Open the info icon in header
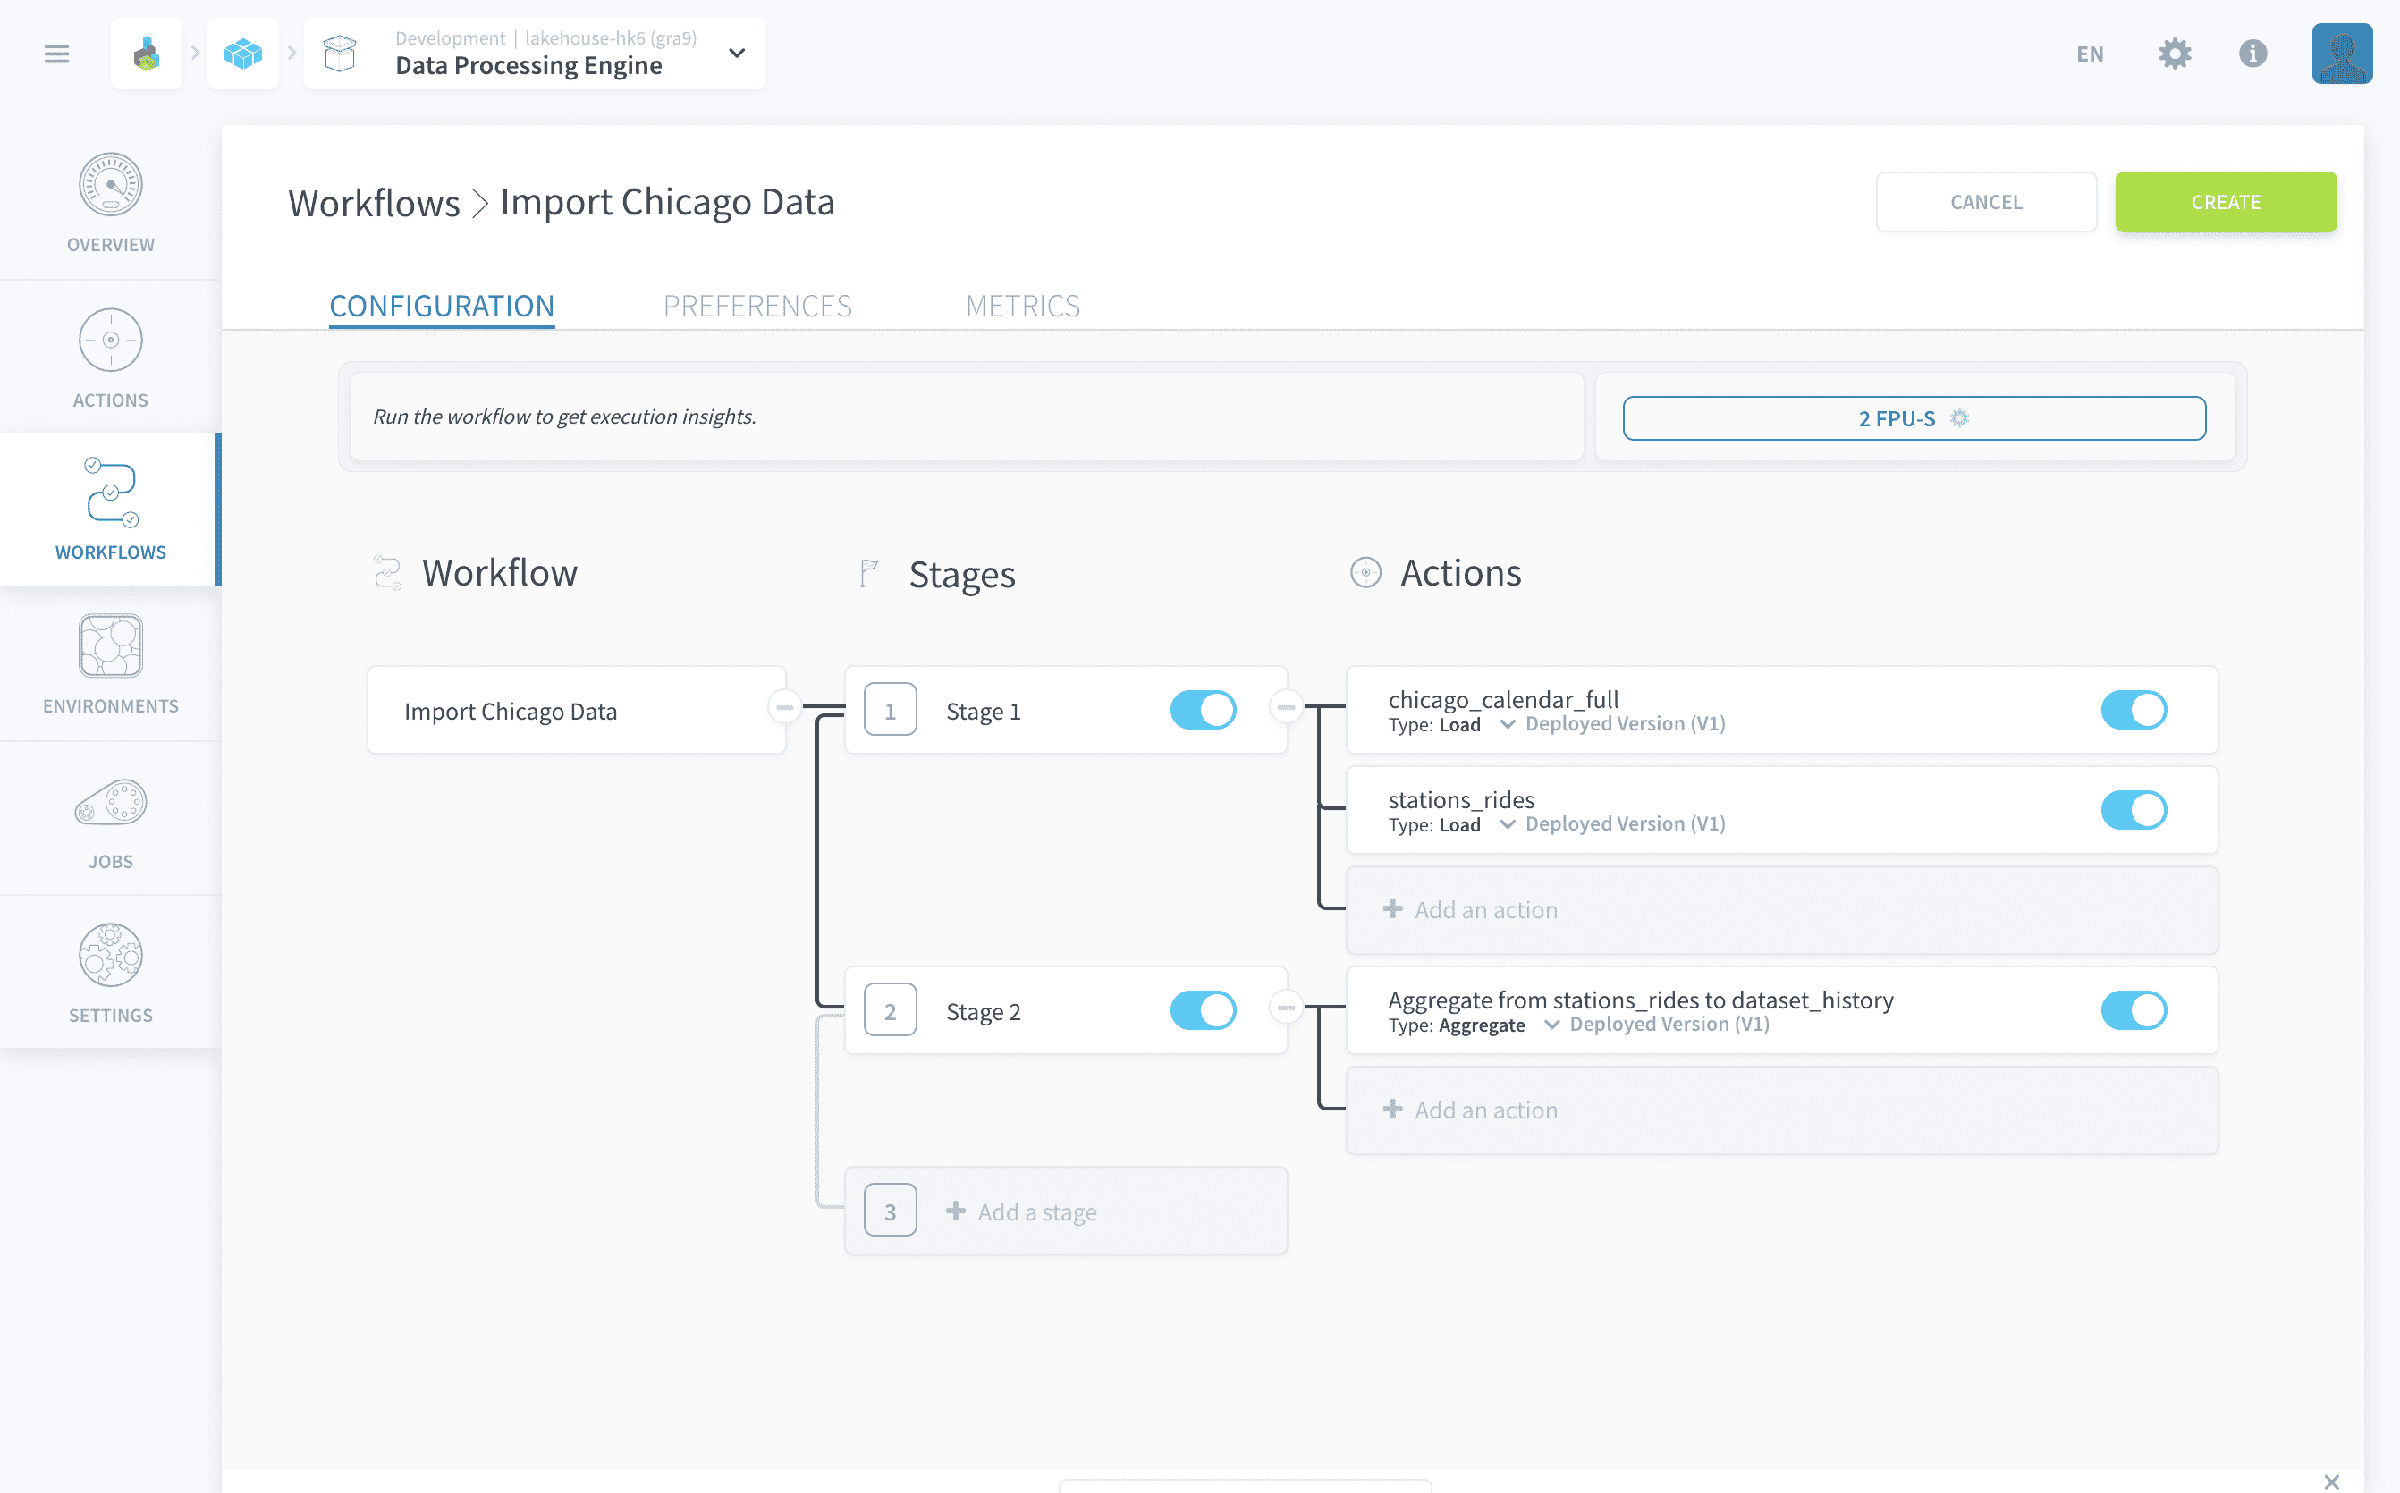2400x1493 pixels. [x=2253, y=54]
